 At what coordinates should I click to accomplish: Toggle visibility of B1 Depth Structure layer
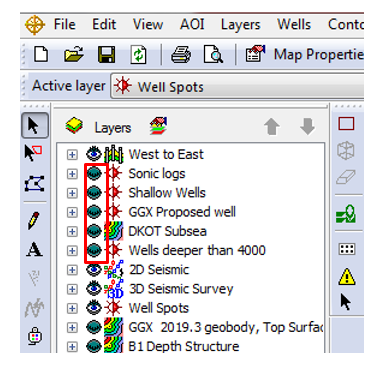point(94,346)
